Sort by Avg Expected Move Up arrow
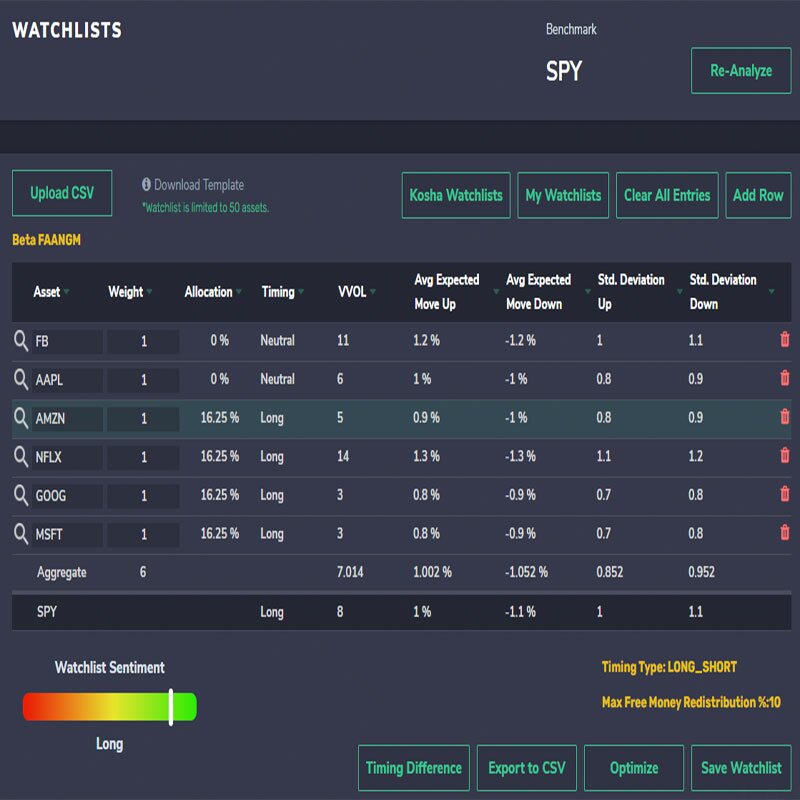Screen dimensions: 800x800 [496, 292]
